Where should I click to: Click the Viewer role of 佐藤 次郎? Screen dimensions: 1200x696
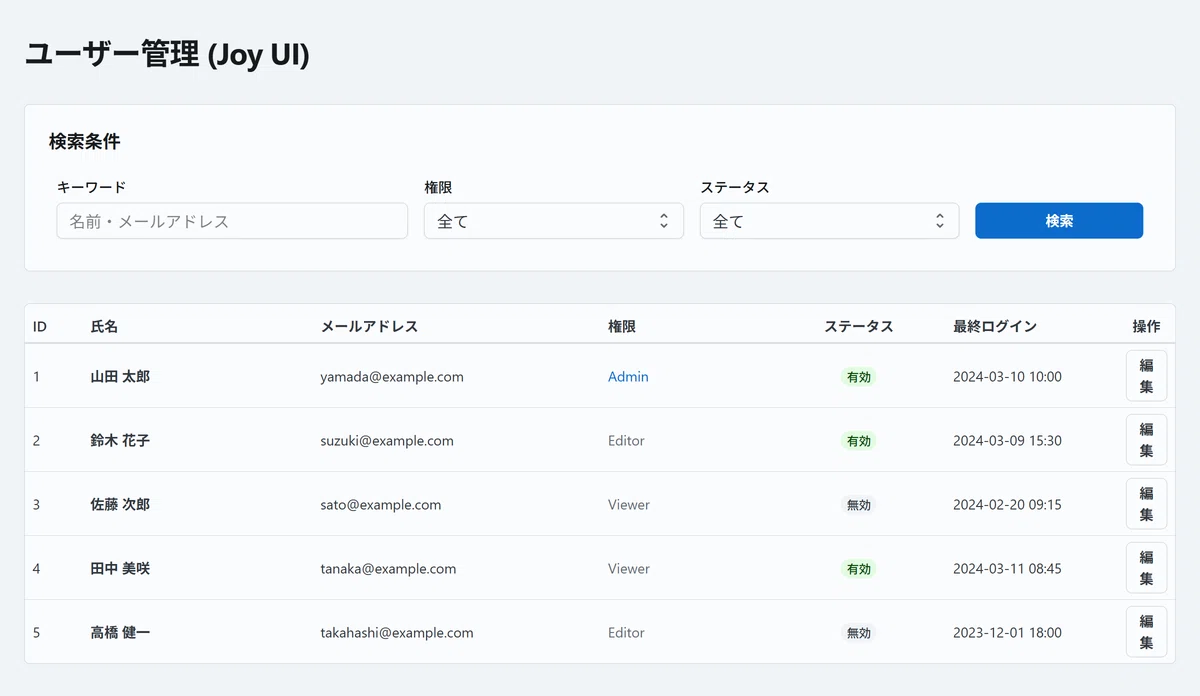click(x=629, y=505)
